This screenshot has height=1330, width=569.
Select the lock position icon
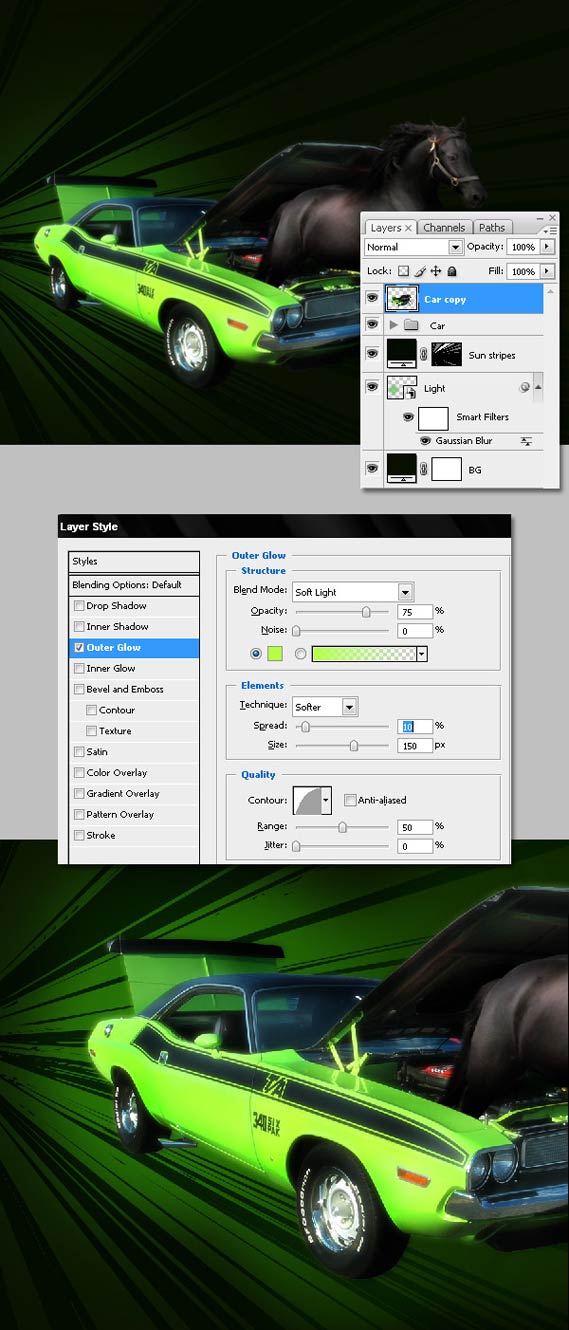[436, 271]
